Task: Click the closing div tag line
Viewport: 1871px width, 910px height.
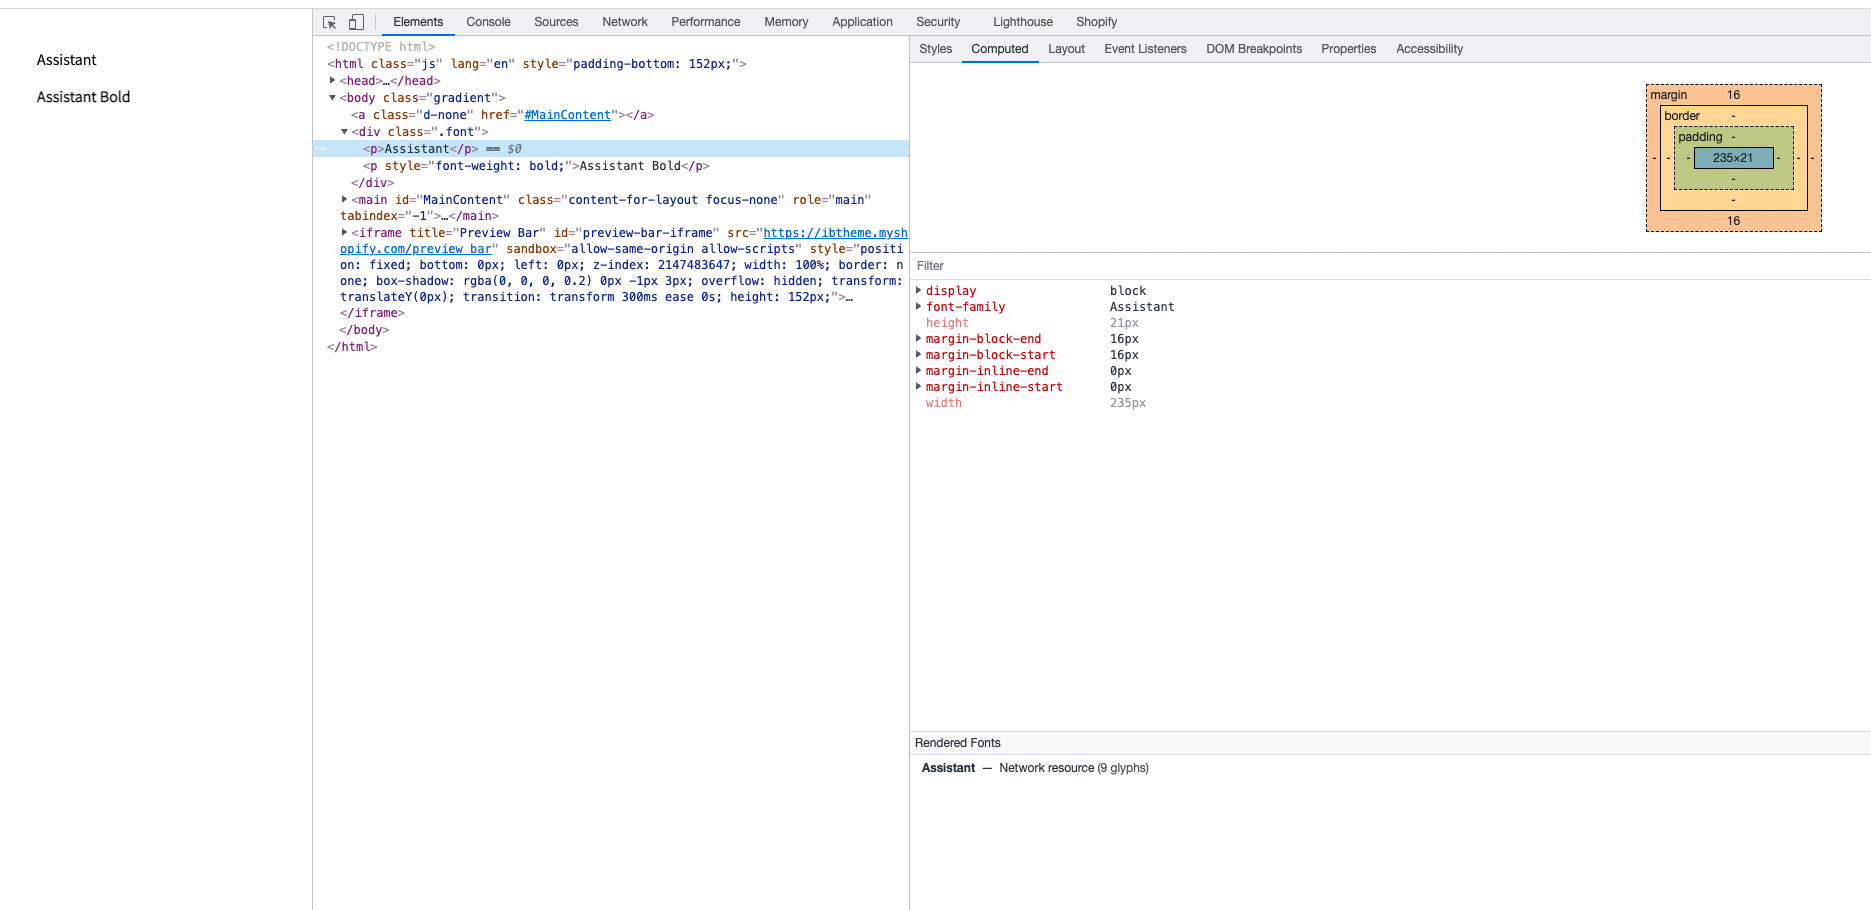Action: [x=372, y=183]
